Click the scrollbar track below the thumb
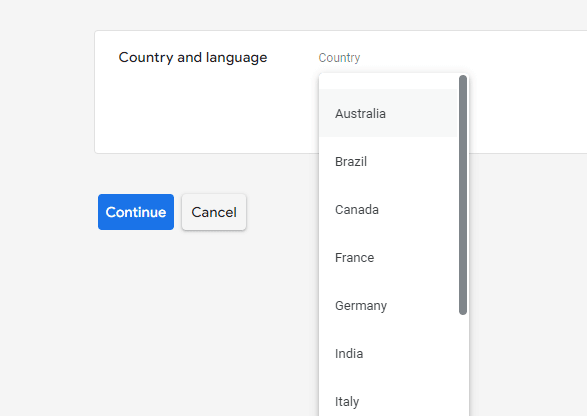The image size is (587, 416). pos(463,365)
